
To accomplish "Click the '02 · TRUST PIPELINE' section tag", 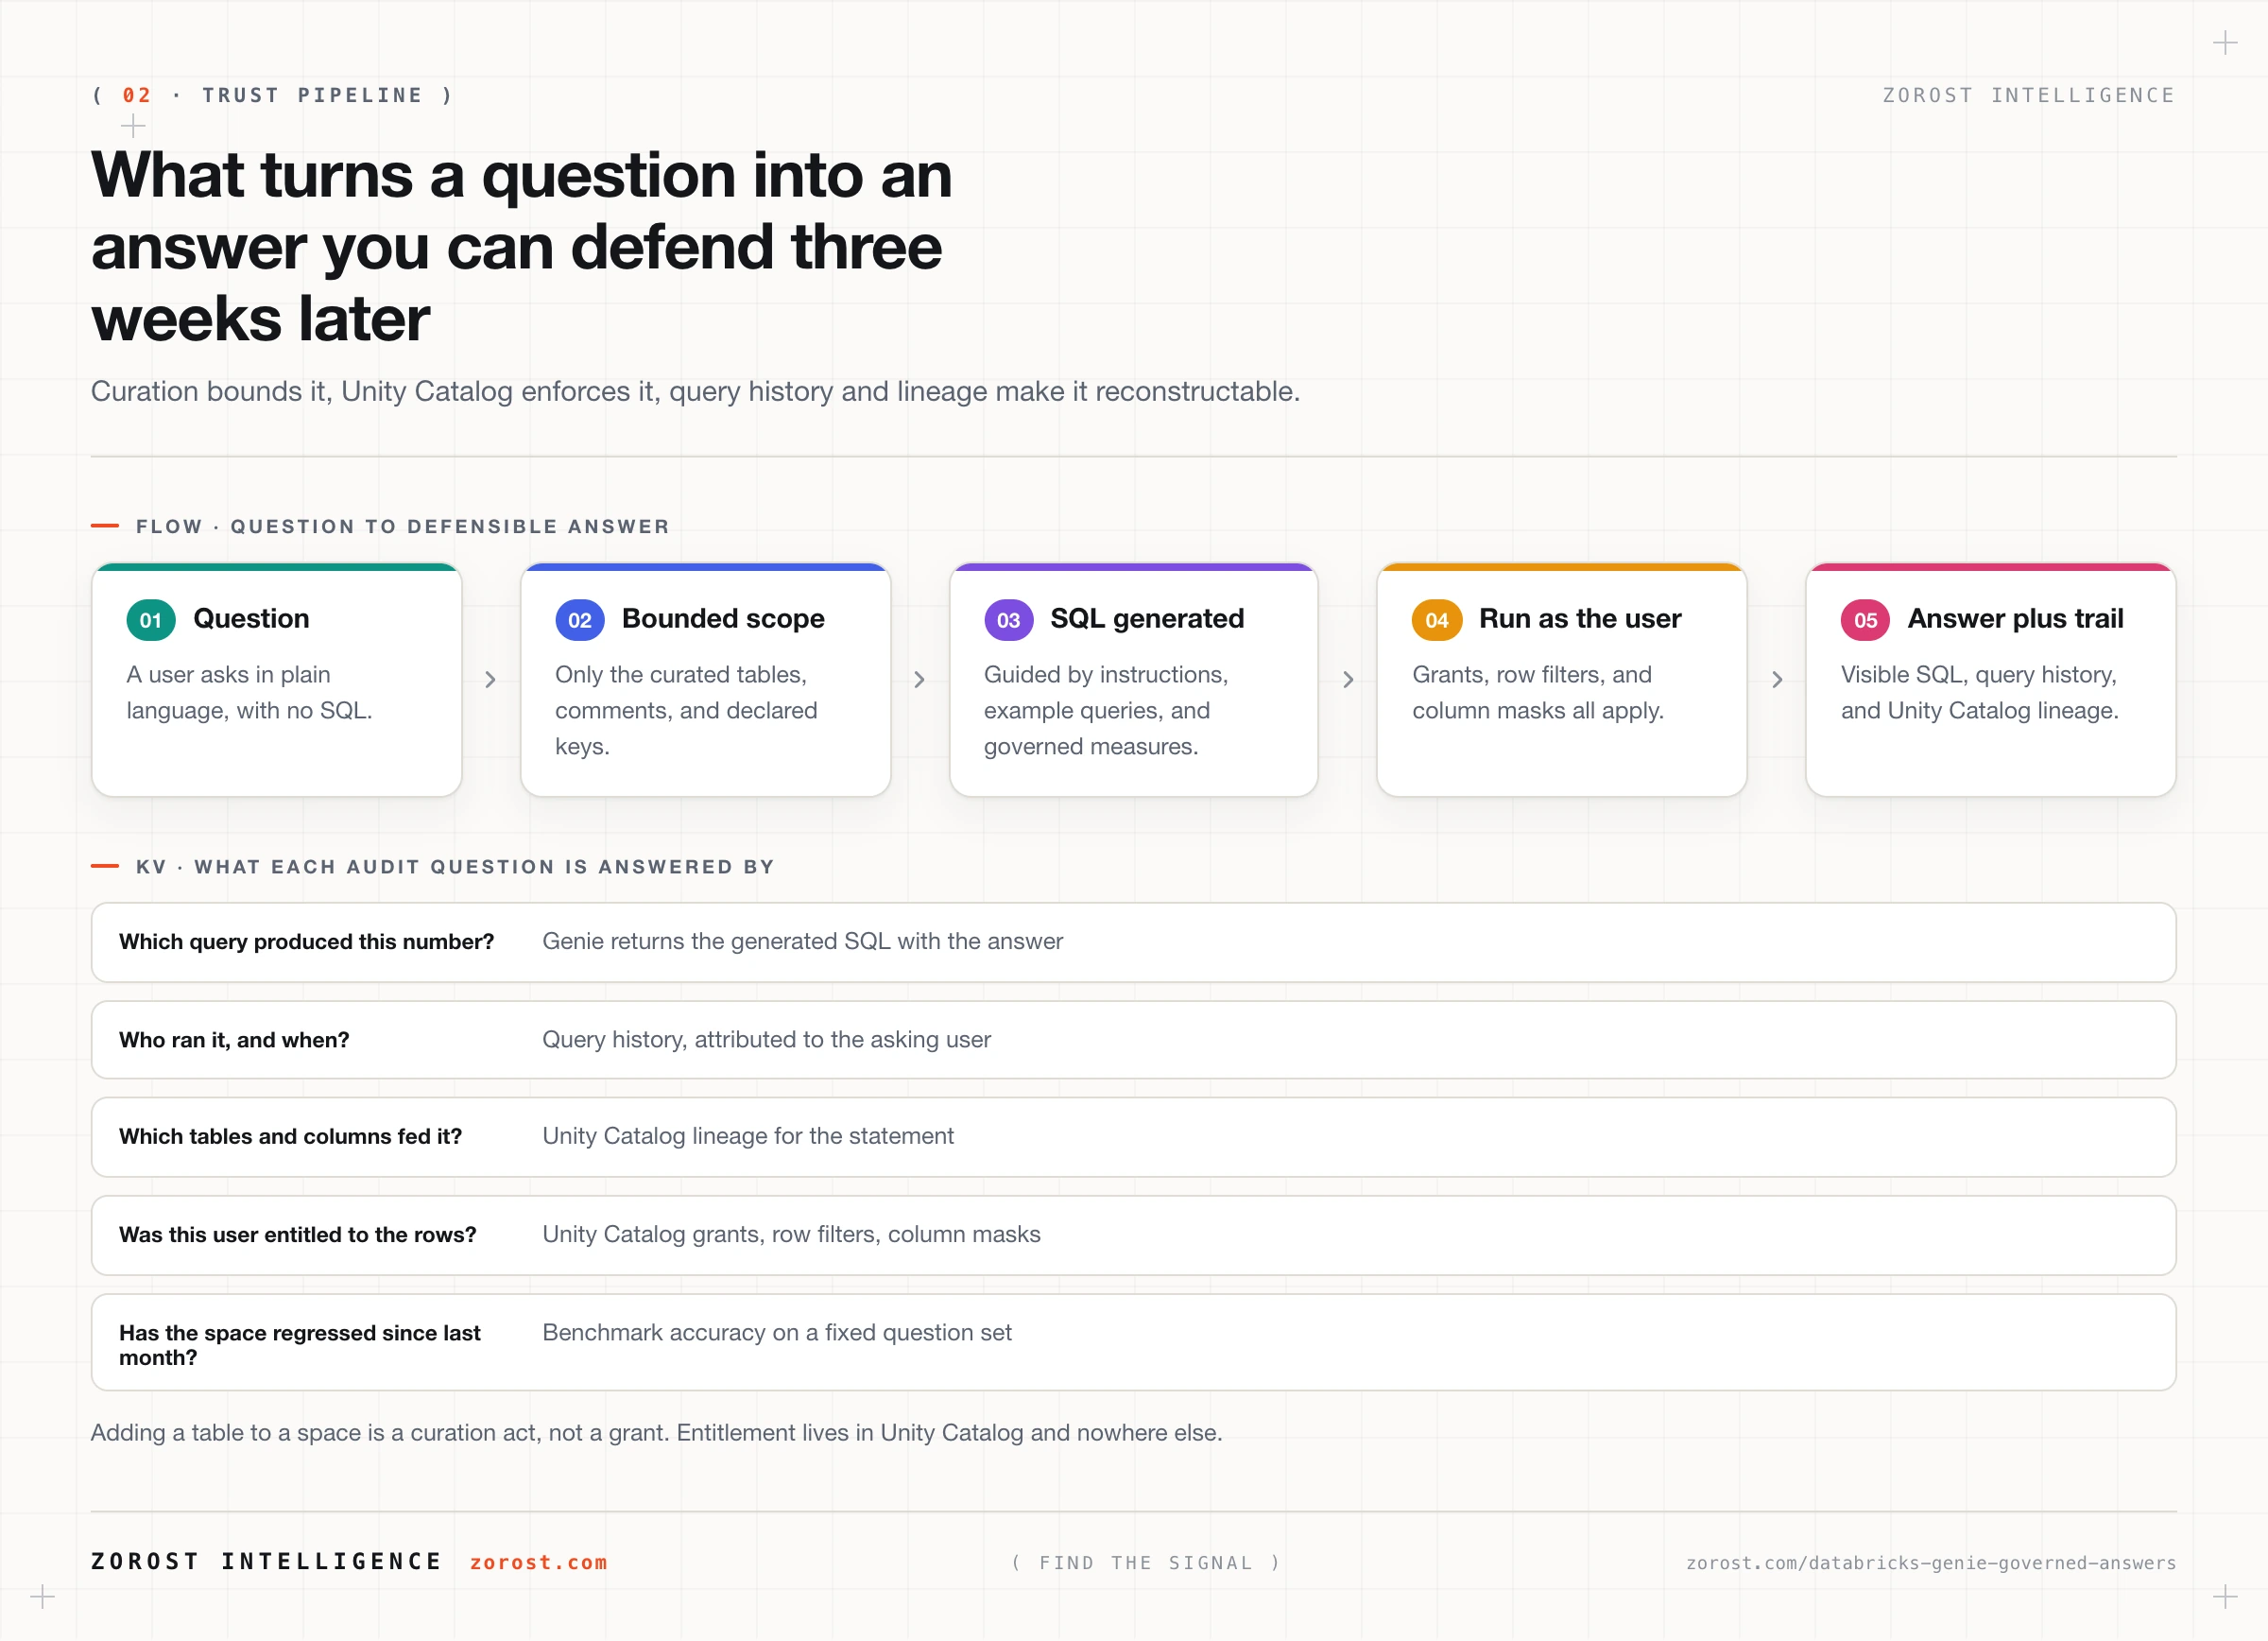I will pyautogui.click(x=273, y=95).
